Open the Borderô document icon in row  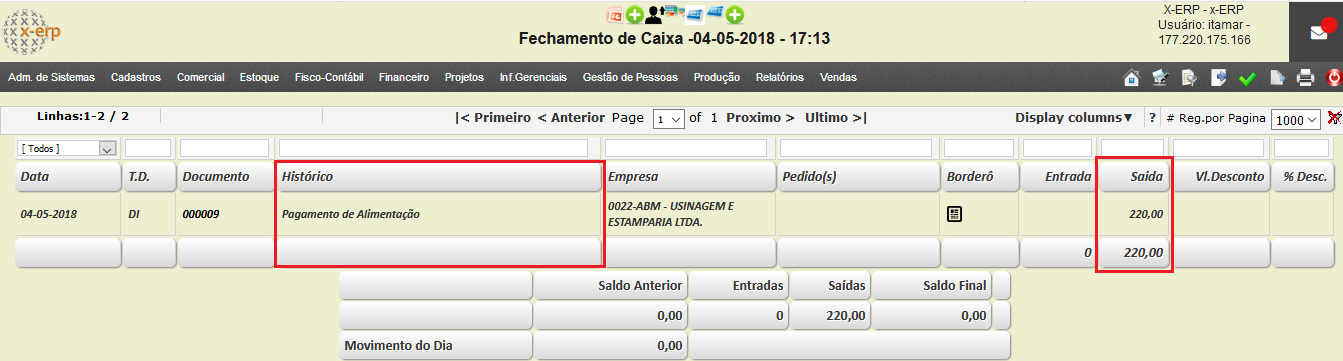pyautogui.click(x=955, y=213)
